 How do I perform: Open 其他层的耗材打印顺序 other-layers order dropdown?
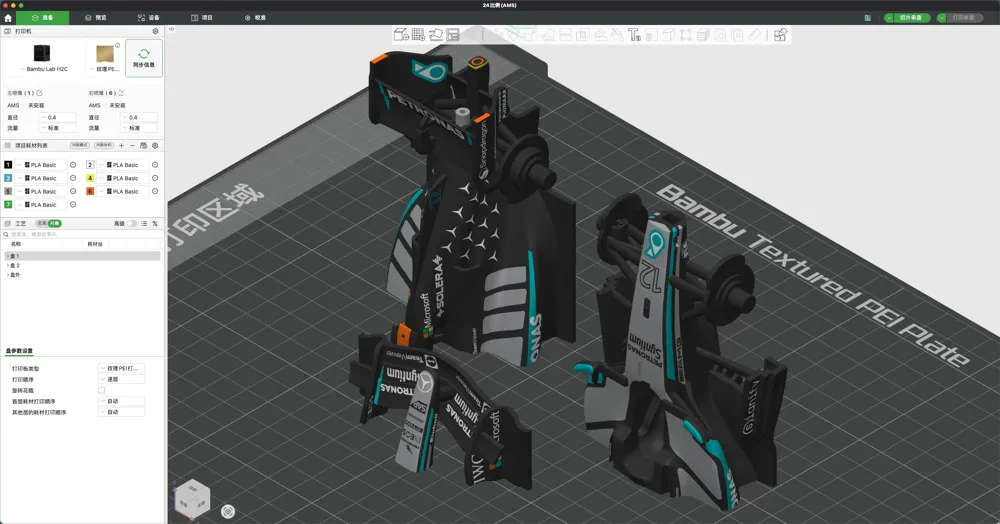[122, 412]
